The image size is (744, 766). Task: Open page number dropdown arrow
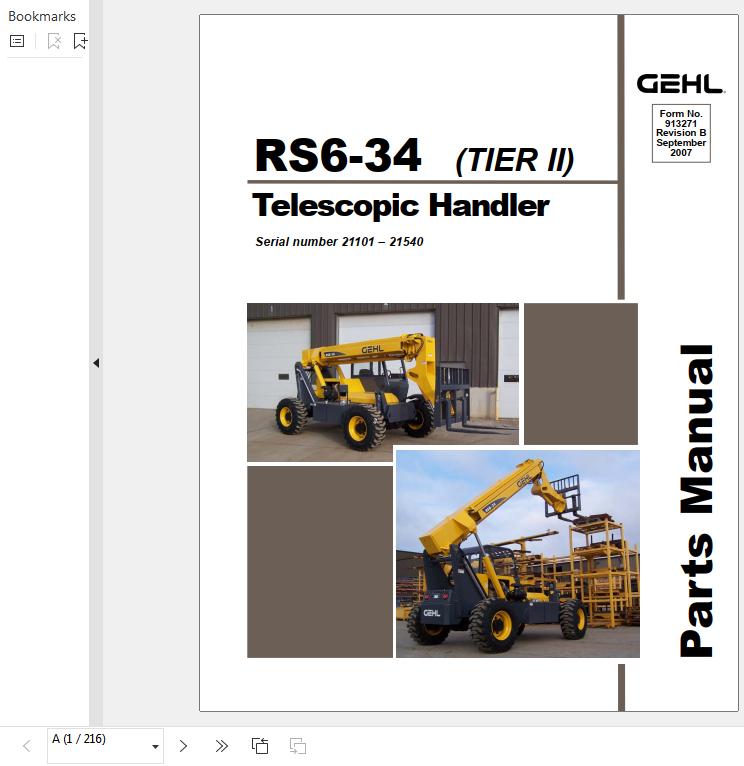tap(155, 746)
